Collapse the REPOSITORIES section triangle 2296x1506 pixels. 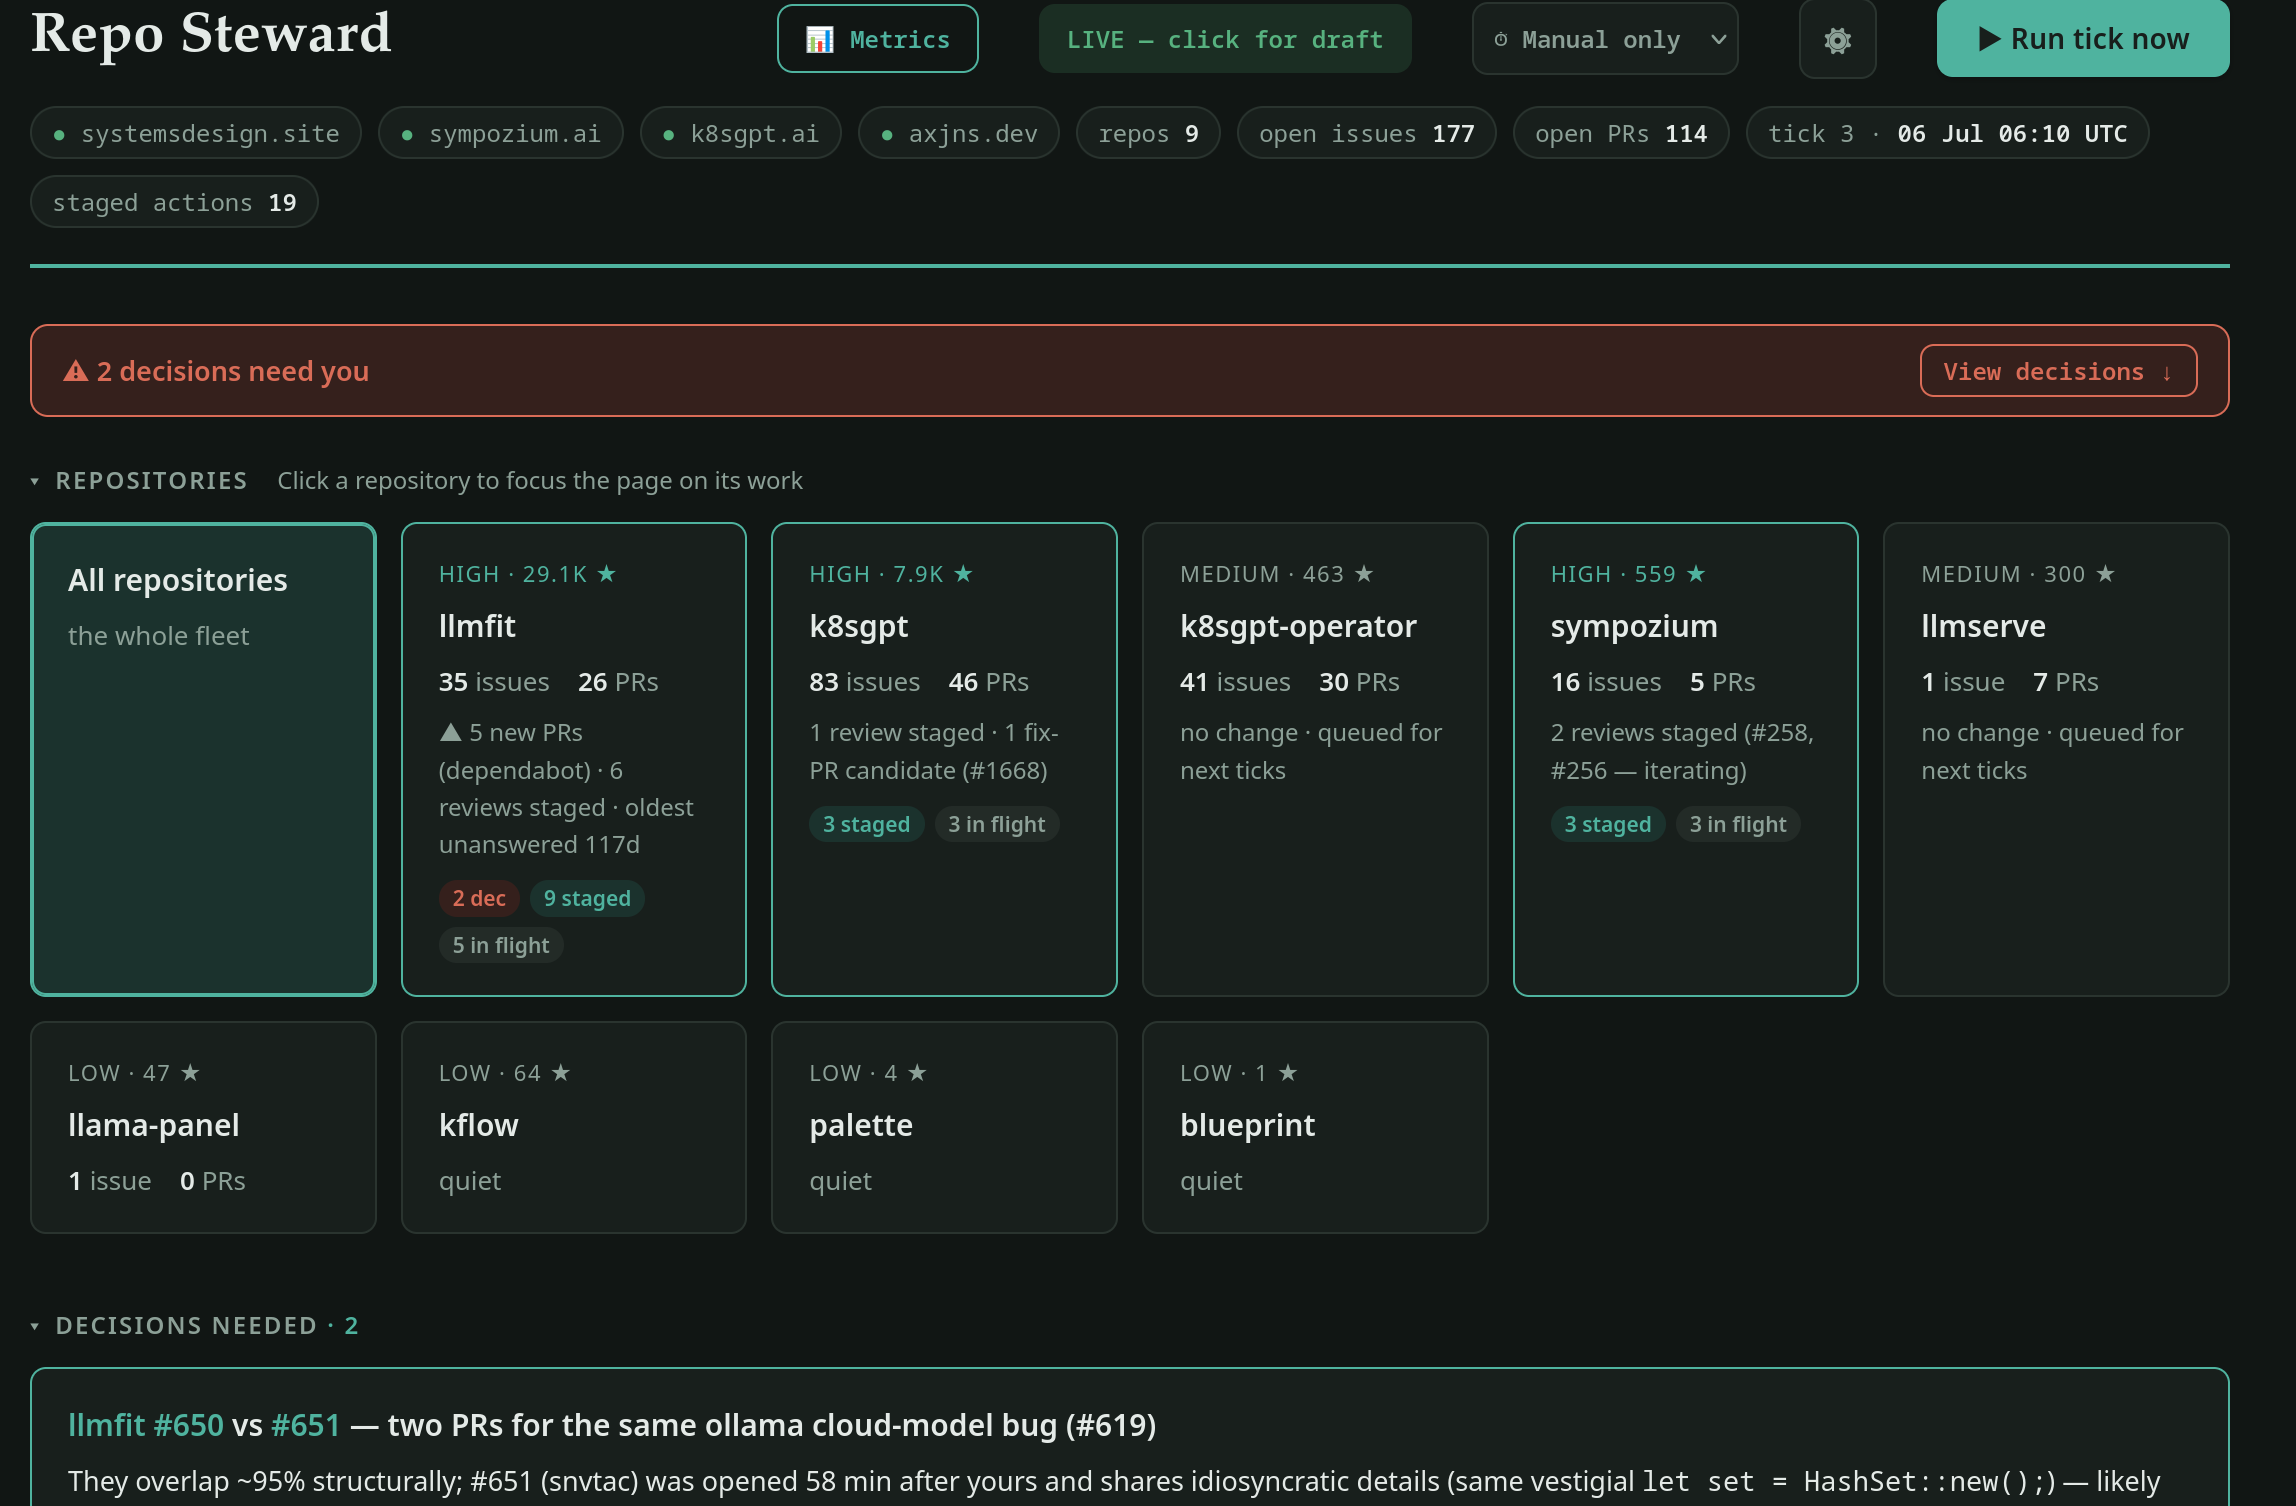coord(35,482)
